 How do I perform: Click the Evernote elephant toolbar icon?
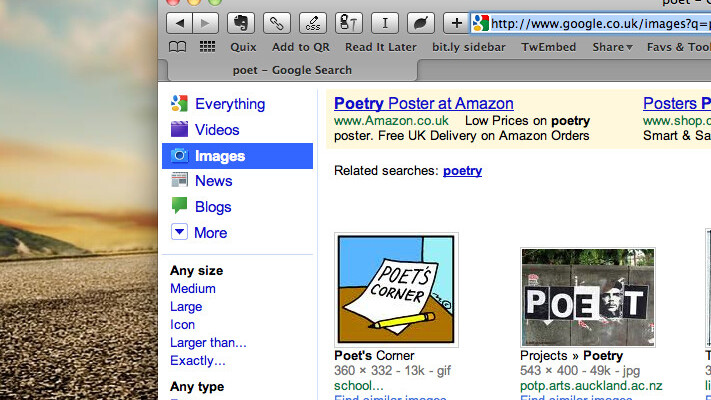[241, 23]
